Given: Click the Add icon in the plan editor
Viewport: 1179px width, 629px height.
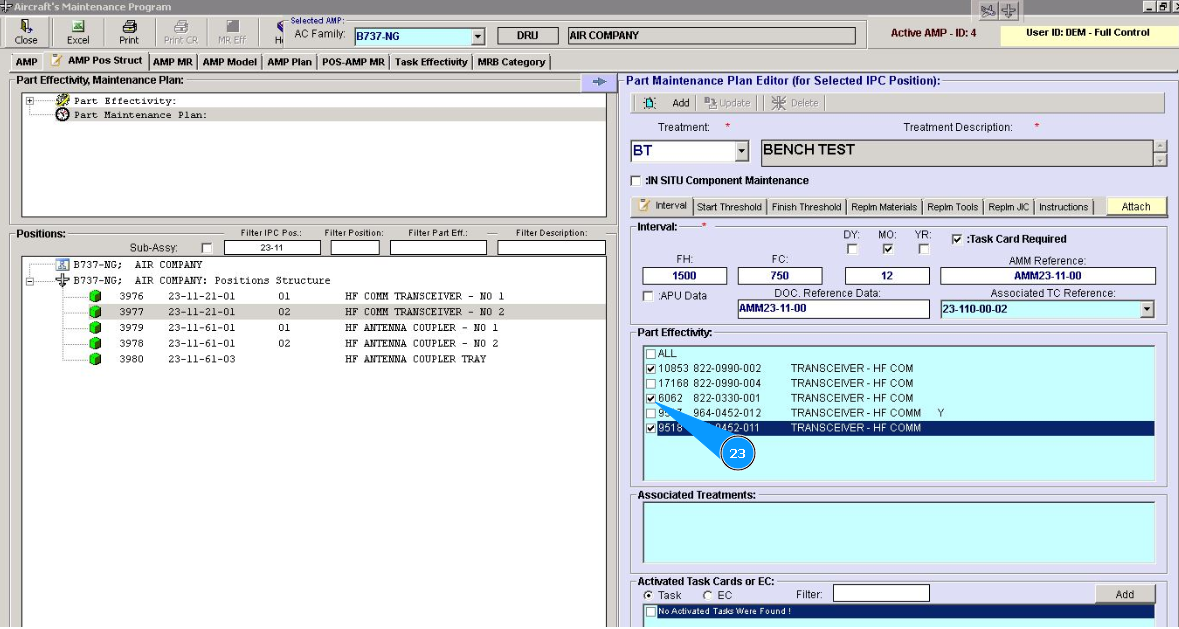Looking at the screenshot, I should 651,103.
